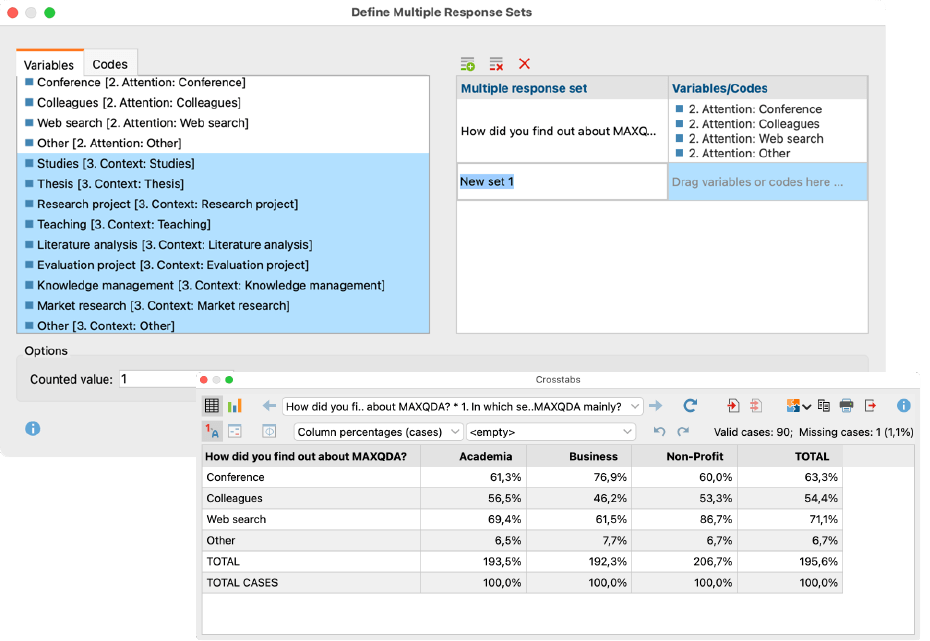Viewport: 930px width, 641px height.
Task: Refresh the Crosstabs results
Action: pos(690,406)
